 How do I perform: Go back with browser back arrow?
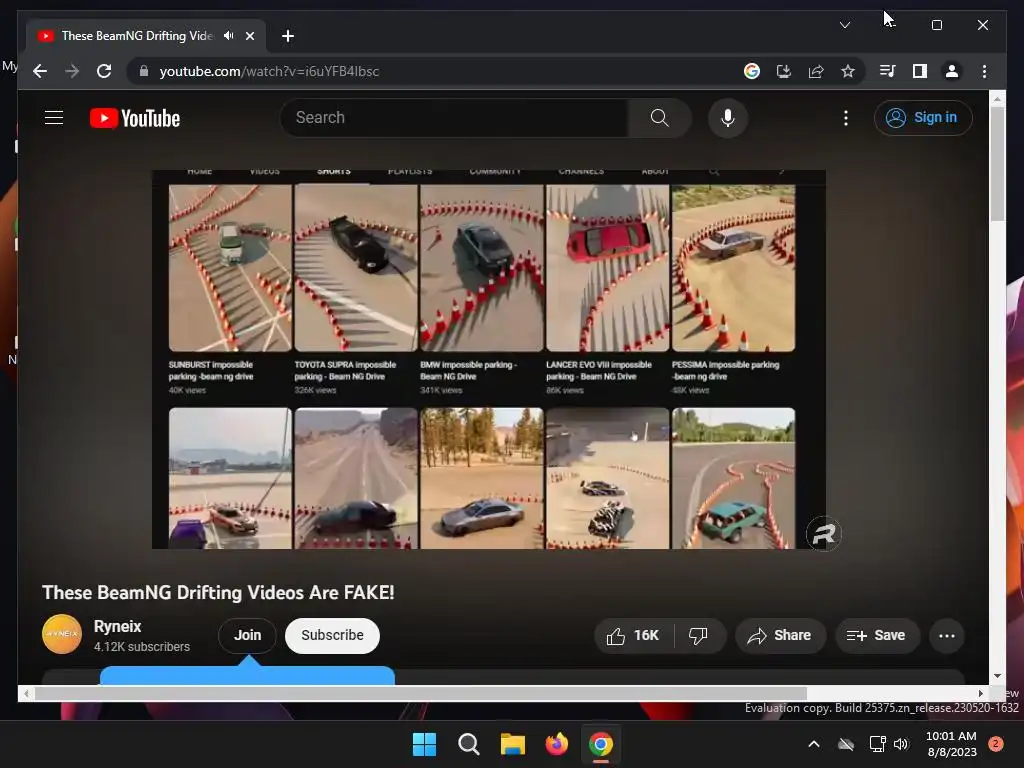click(x=40, y=71)
